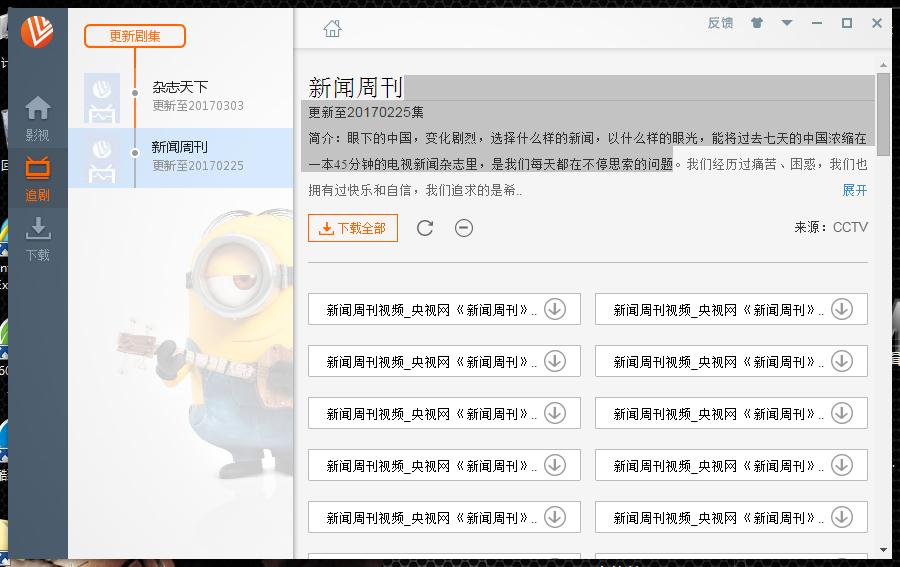
Task: Select 杂志天下 in the series list
Action: 180,88
